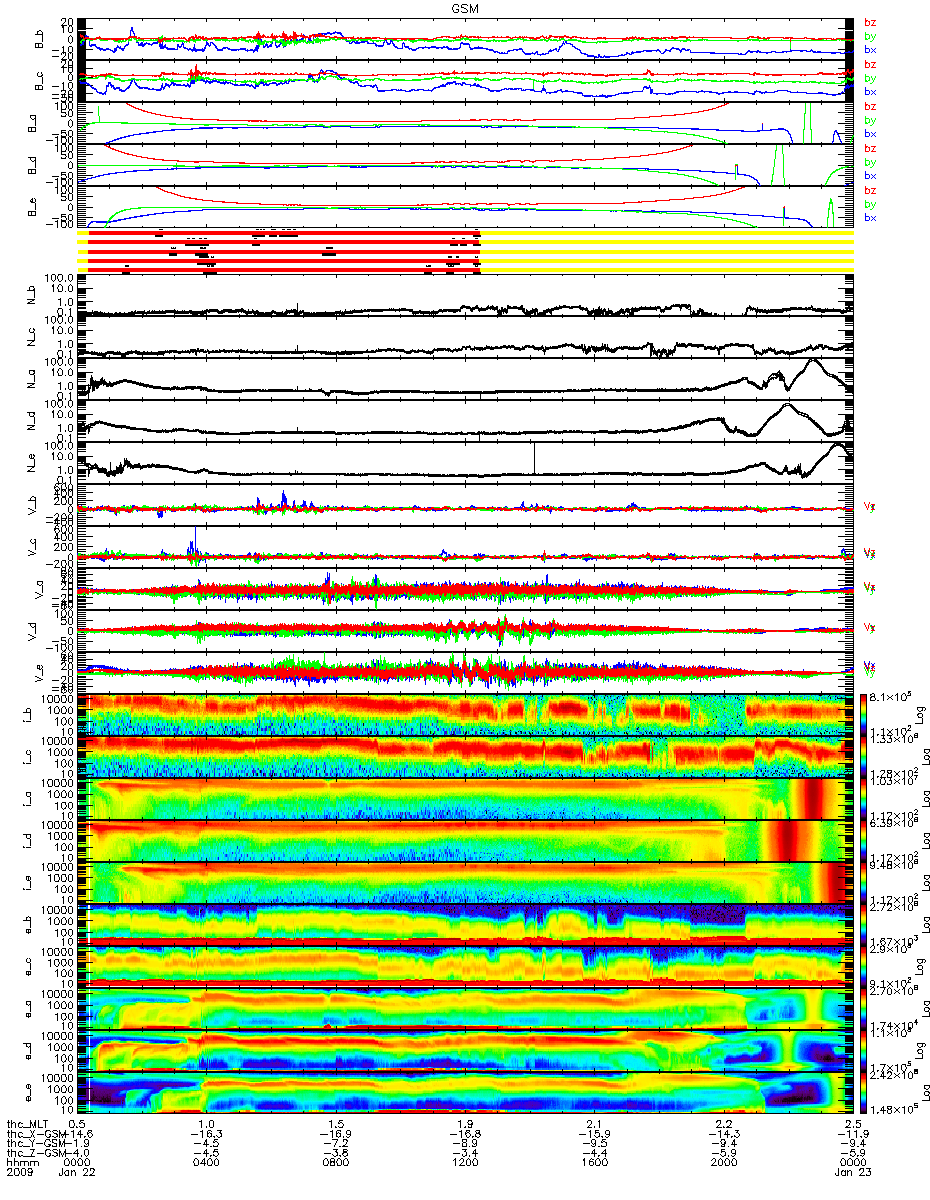Click the 2000 time tick label

(723, 1162)
